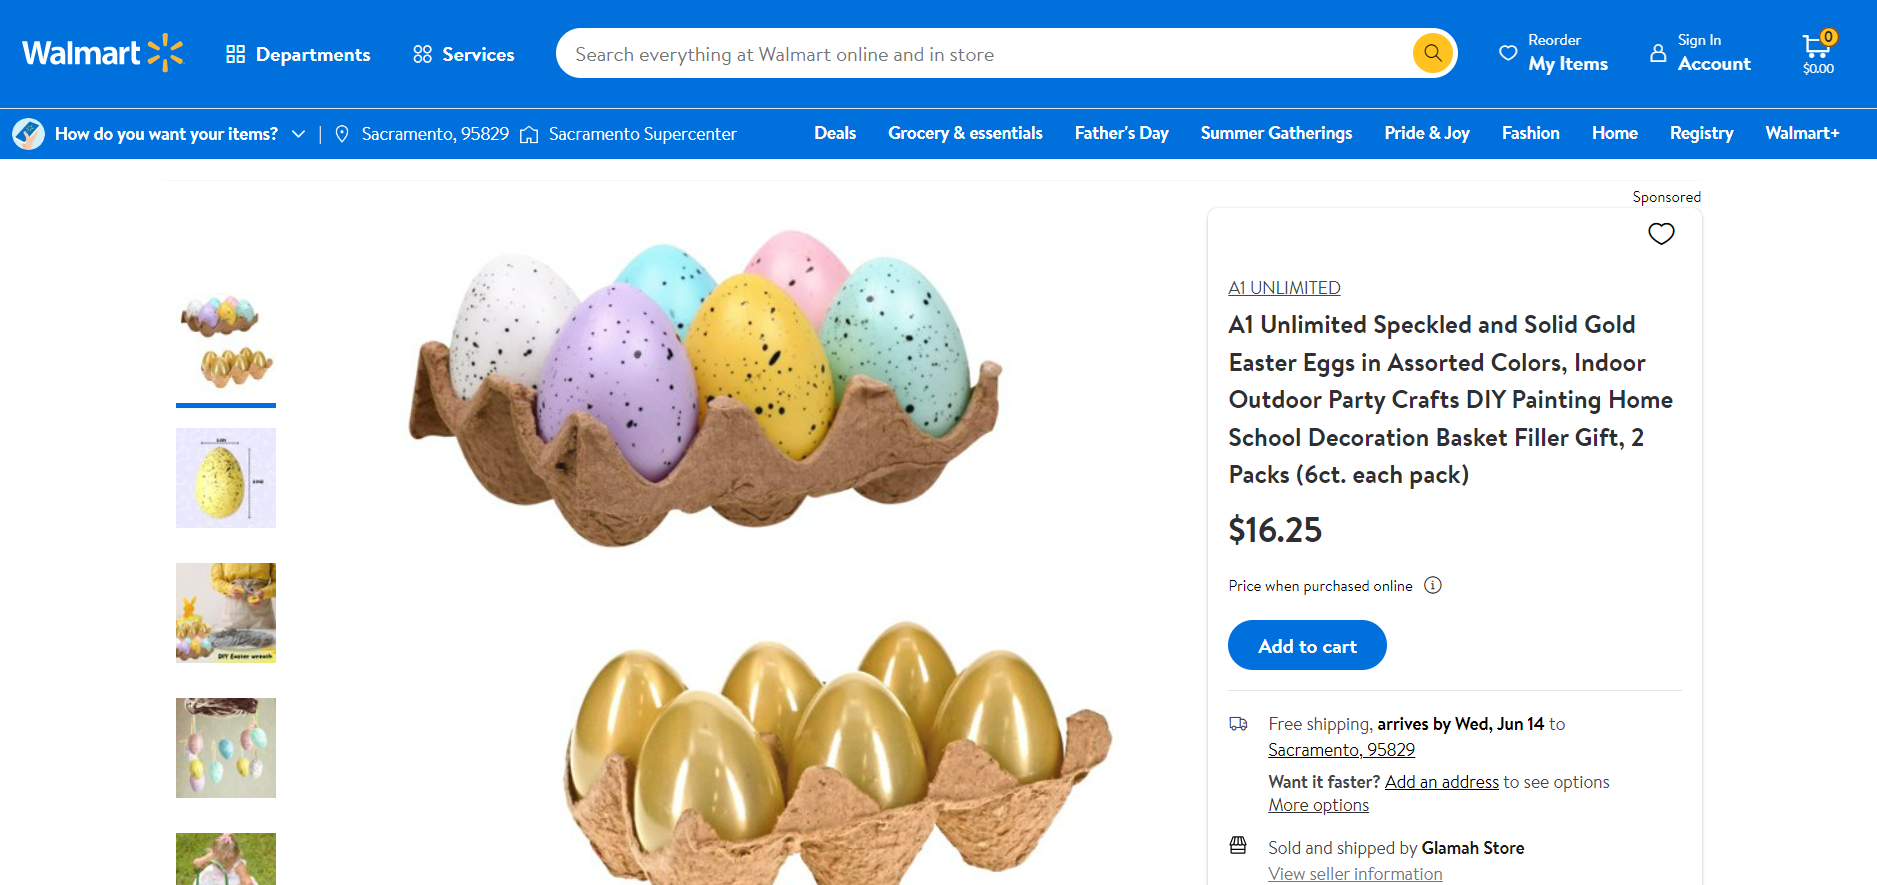Screen dimensions: 1877x885
Task: Open the Departments menu
Action: (298, 54)
